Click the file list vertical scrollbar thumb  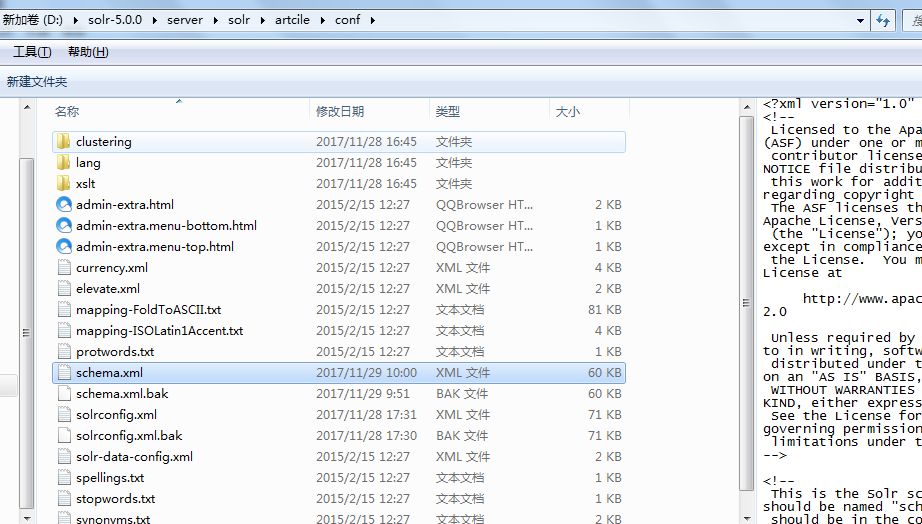pyautogui.click(x=747, y=303)
